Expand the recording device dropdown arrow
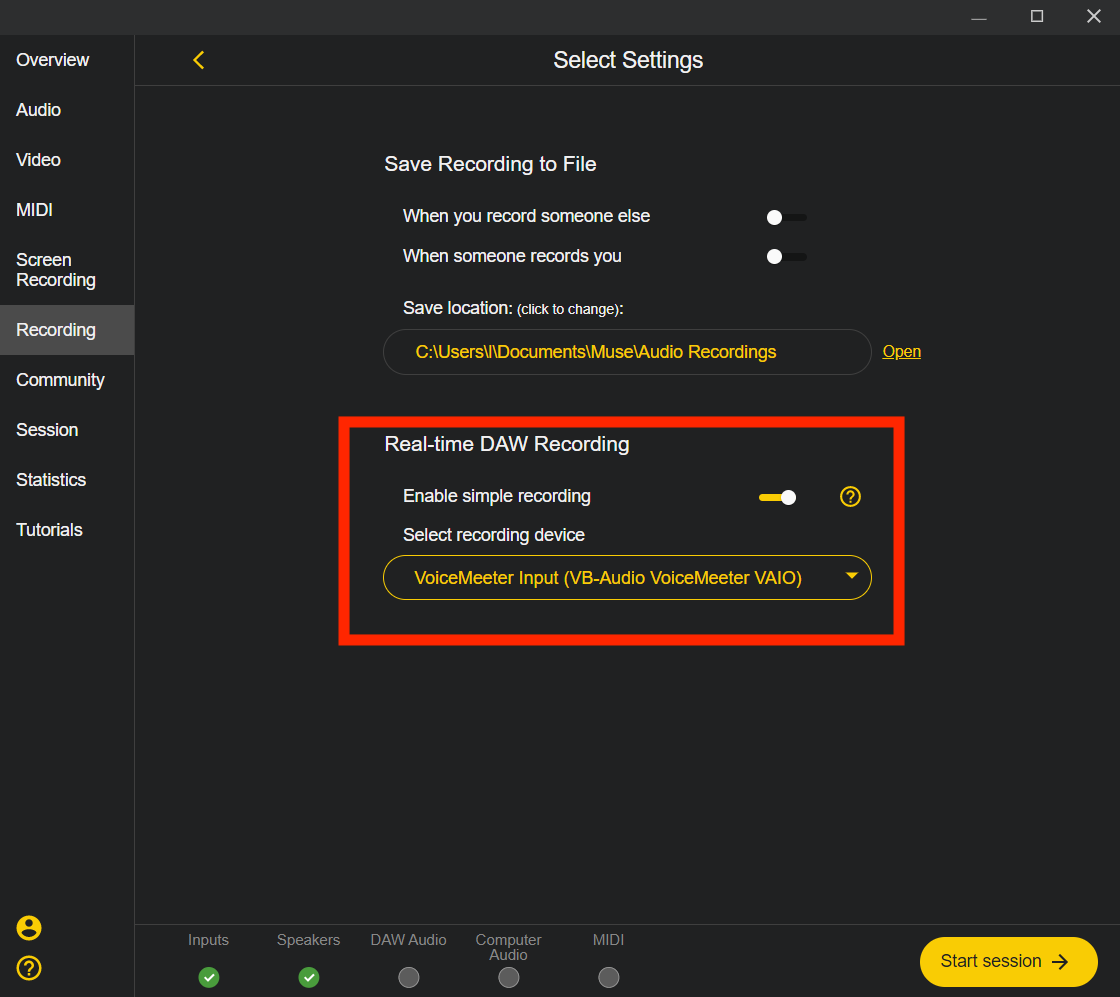 pyautogui.click(x=851, y=576)
